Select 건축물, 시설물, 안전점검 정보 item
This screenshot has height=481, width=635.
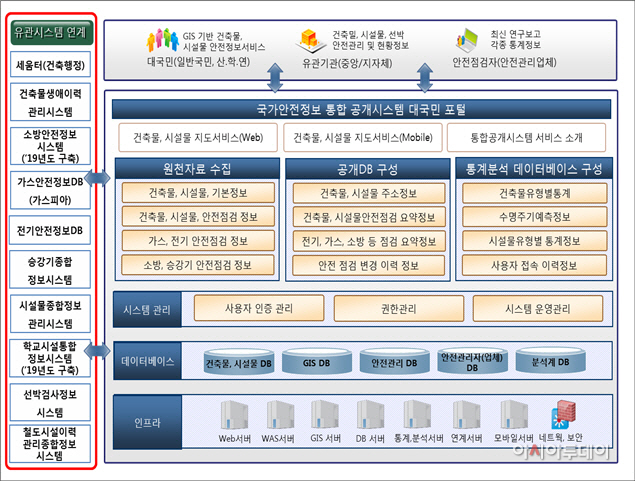click(198, 217)
